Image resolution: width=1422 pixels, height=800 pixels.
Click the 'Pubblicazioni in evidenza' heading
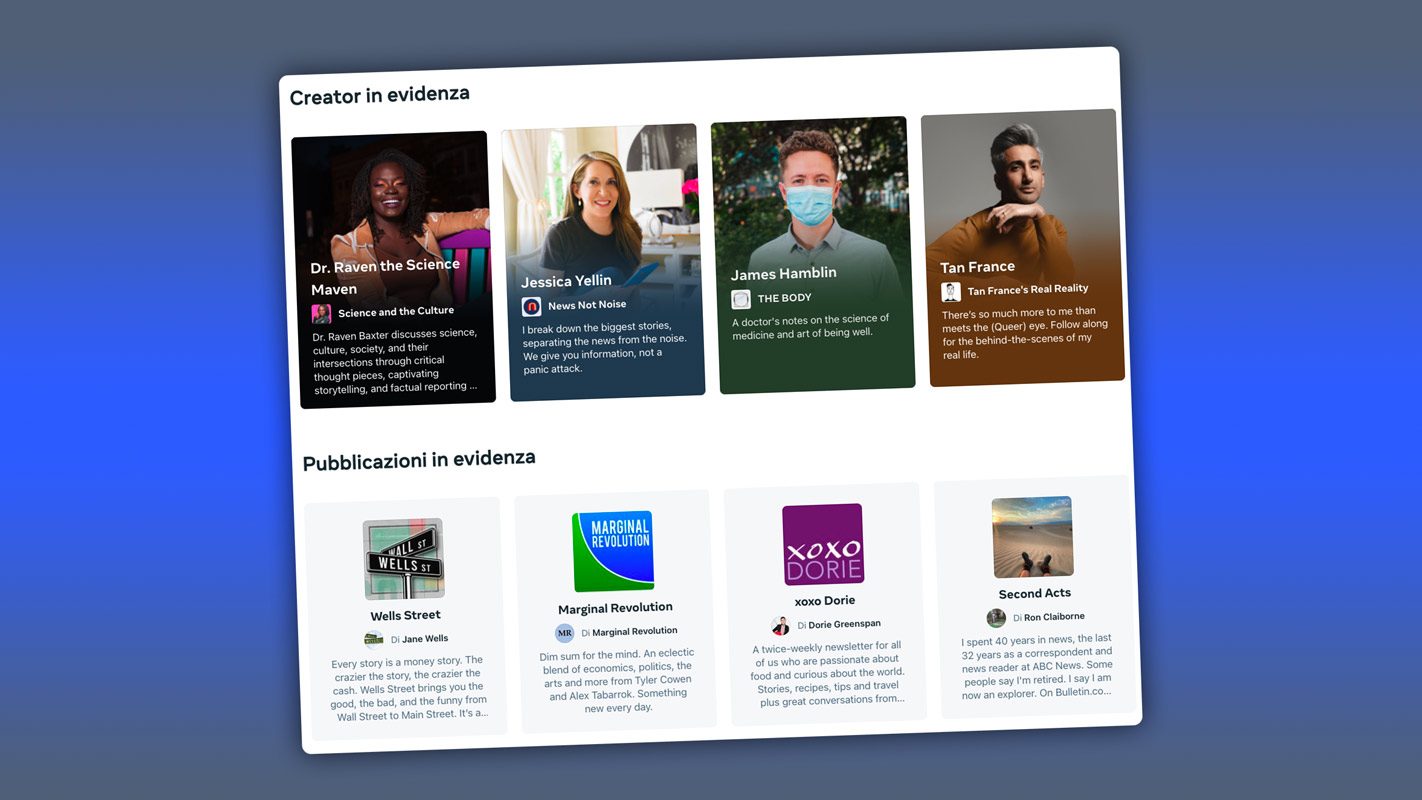tap(419, 460)
